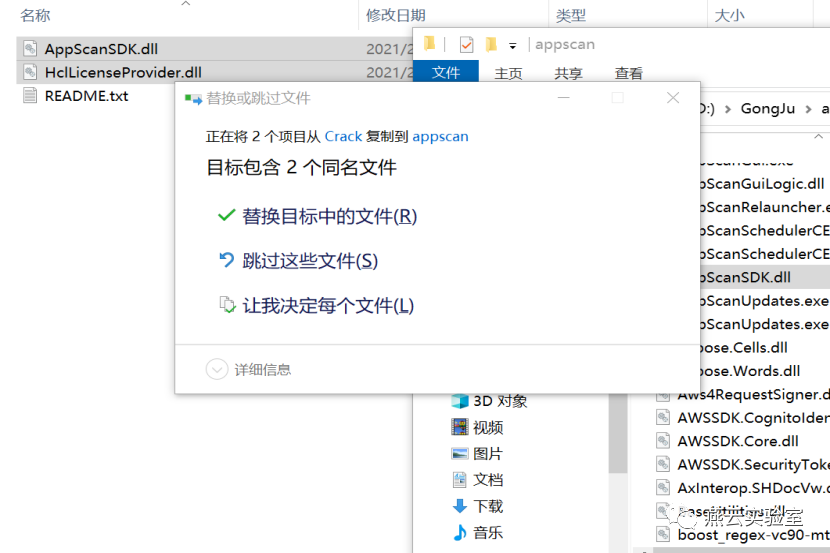Click navigation pane vertical scrollbar

point(618,433)
